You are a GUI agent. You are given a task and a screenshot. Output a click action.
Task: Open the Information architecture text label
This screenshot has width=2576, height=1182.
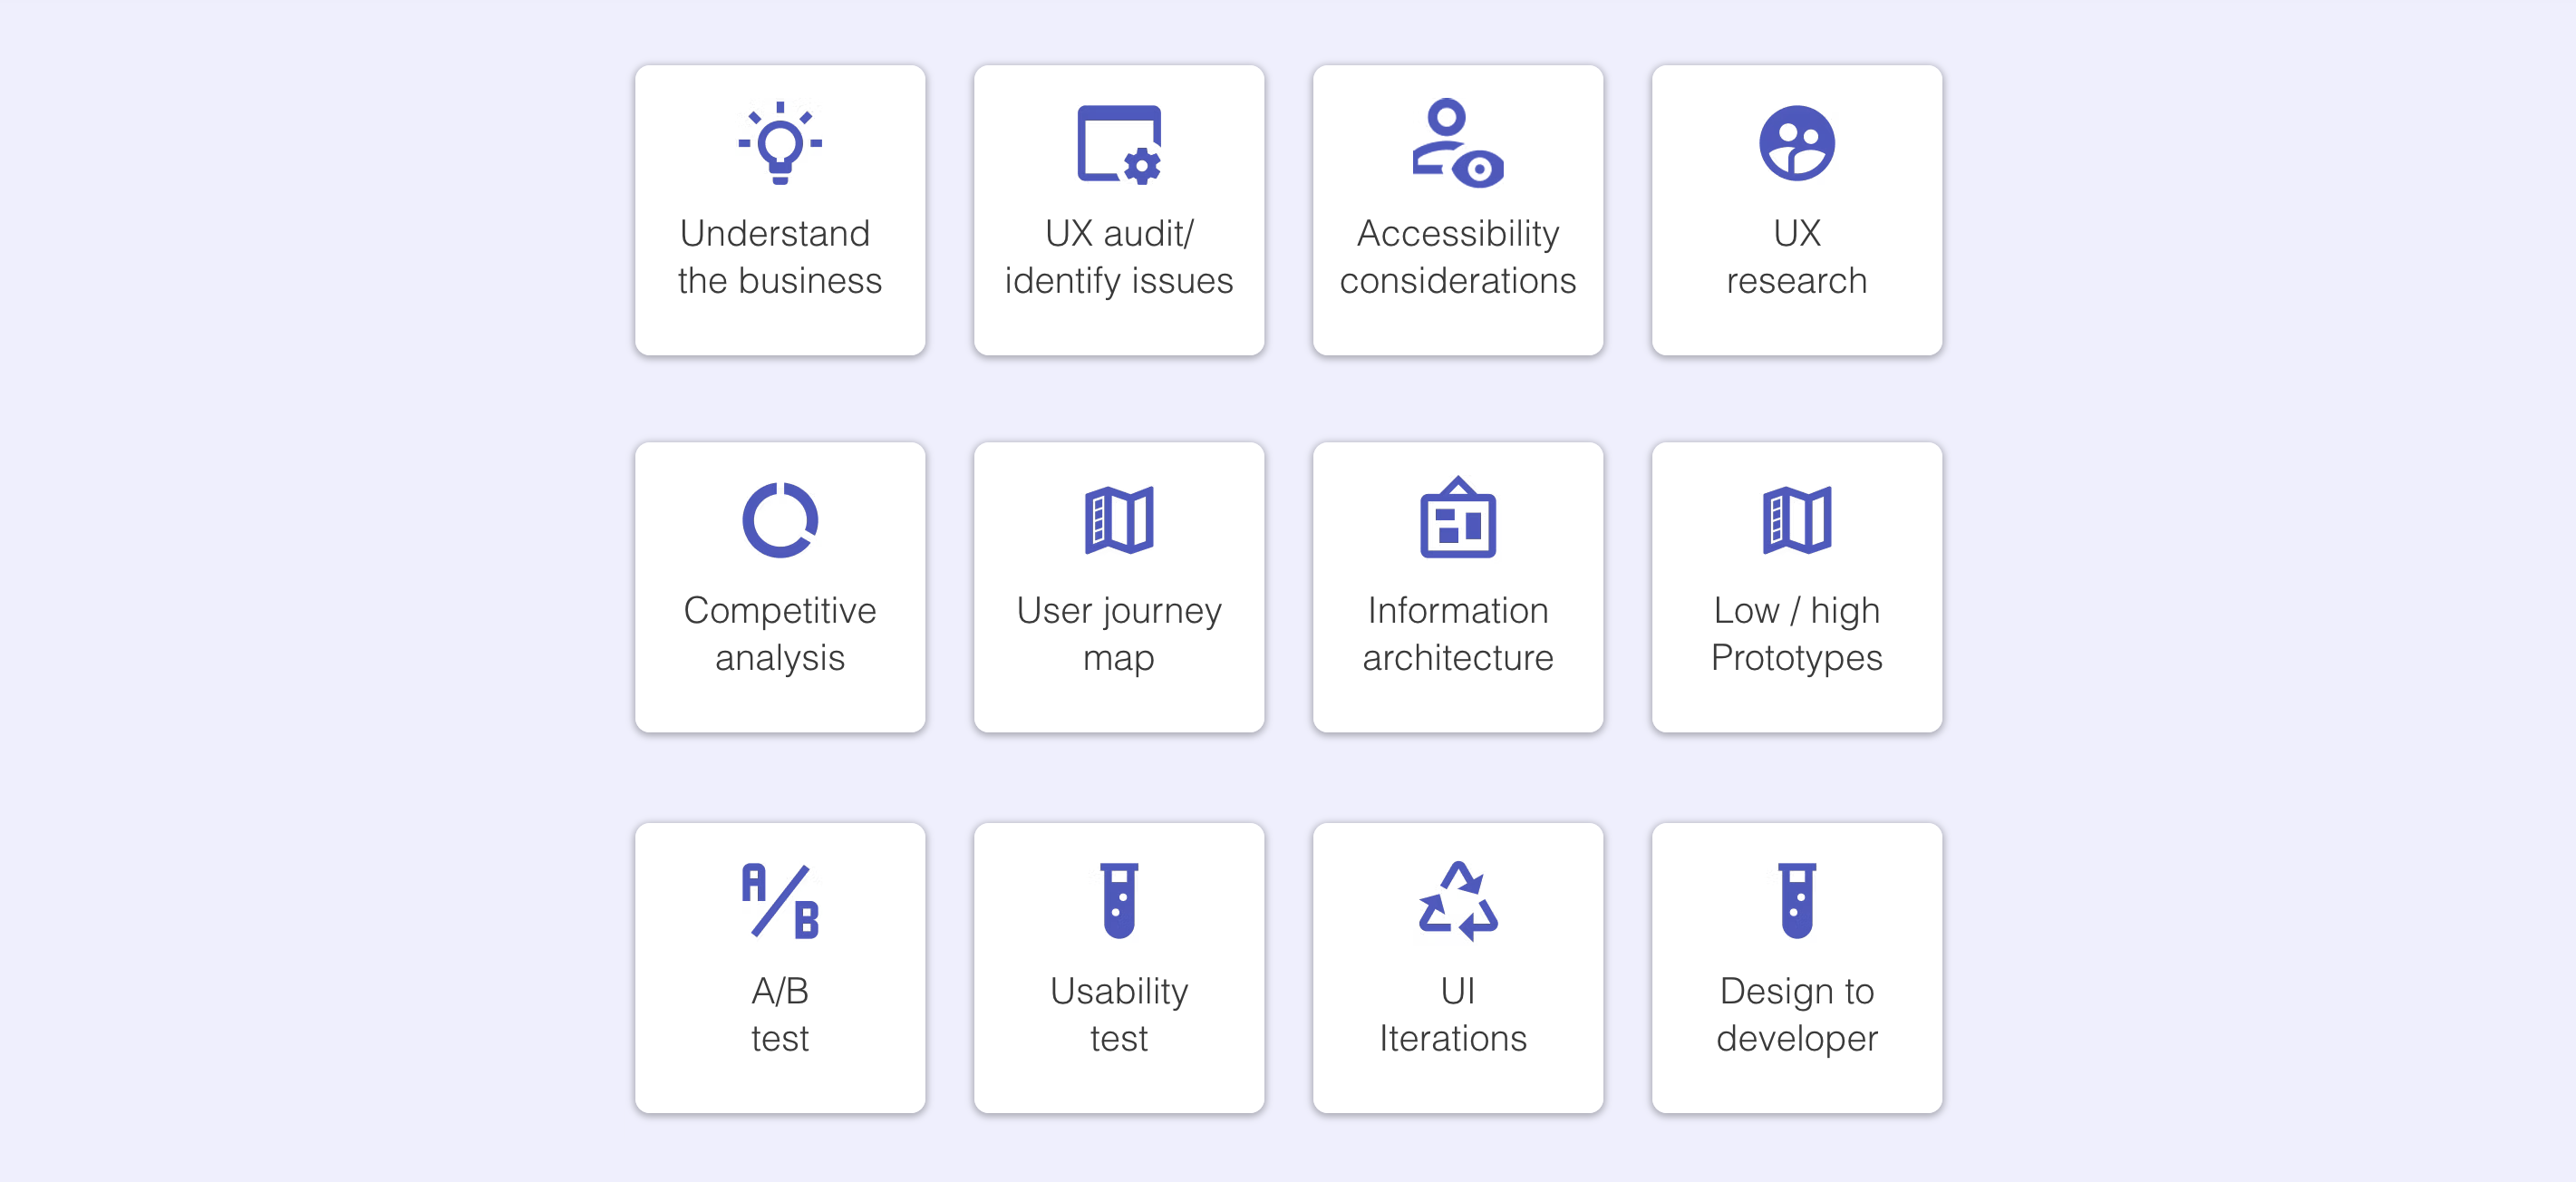1457,634
